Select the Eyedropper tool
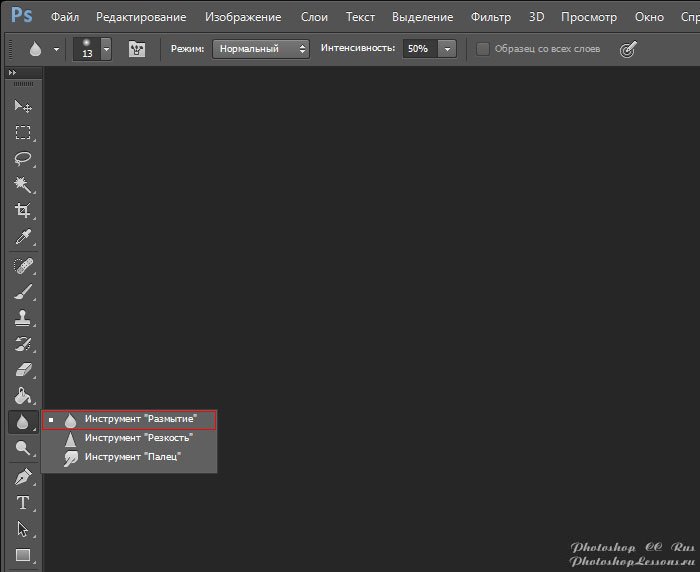The width and height of the screenshot is (700, 572). (22, 237)
